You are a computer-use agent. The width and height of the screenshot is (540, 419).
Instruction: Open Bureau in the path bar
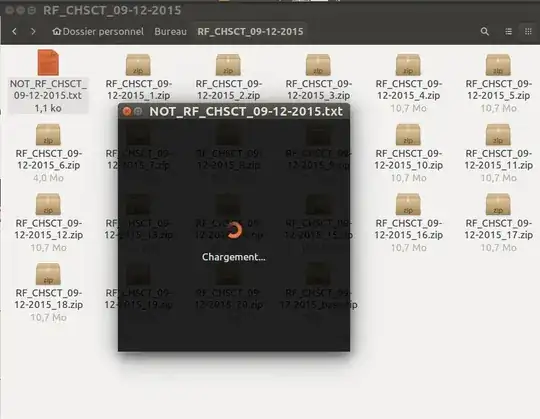(x=170, y=32)
